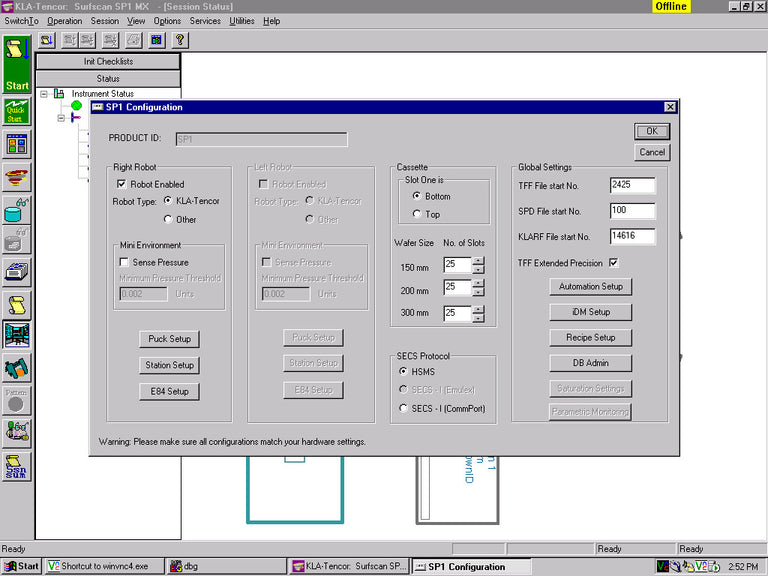Click the Instrument Status tree node icon

tap(59, 93)
